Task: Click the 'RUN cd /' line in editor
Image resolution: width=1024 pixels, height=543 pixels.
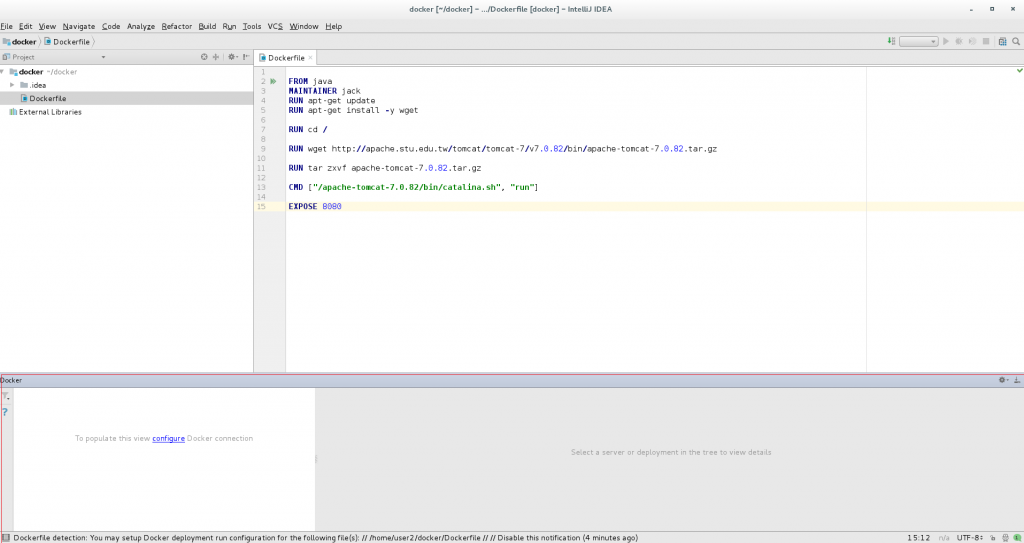Action: coord(308,129)
